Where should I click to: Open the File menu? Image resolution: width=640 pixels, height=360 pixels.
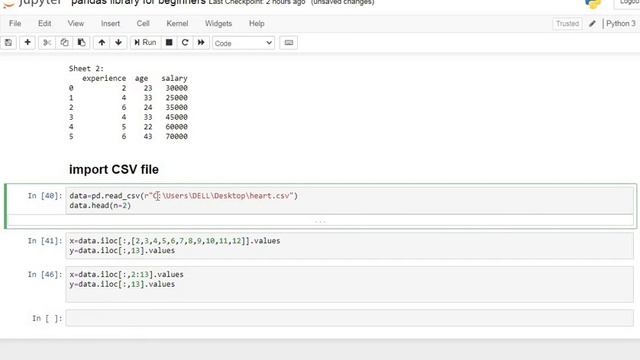tap(15, 24)
